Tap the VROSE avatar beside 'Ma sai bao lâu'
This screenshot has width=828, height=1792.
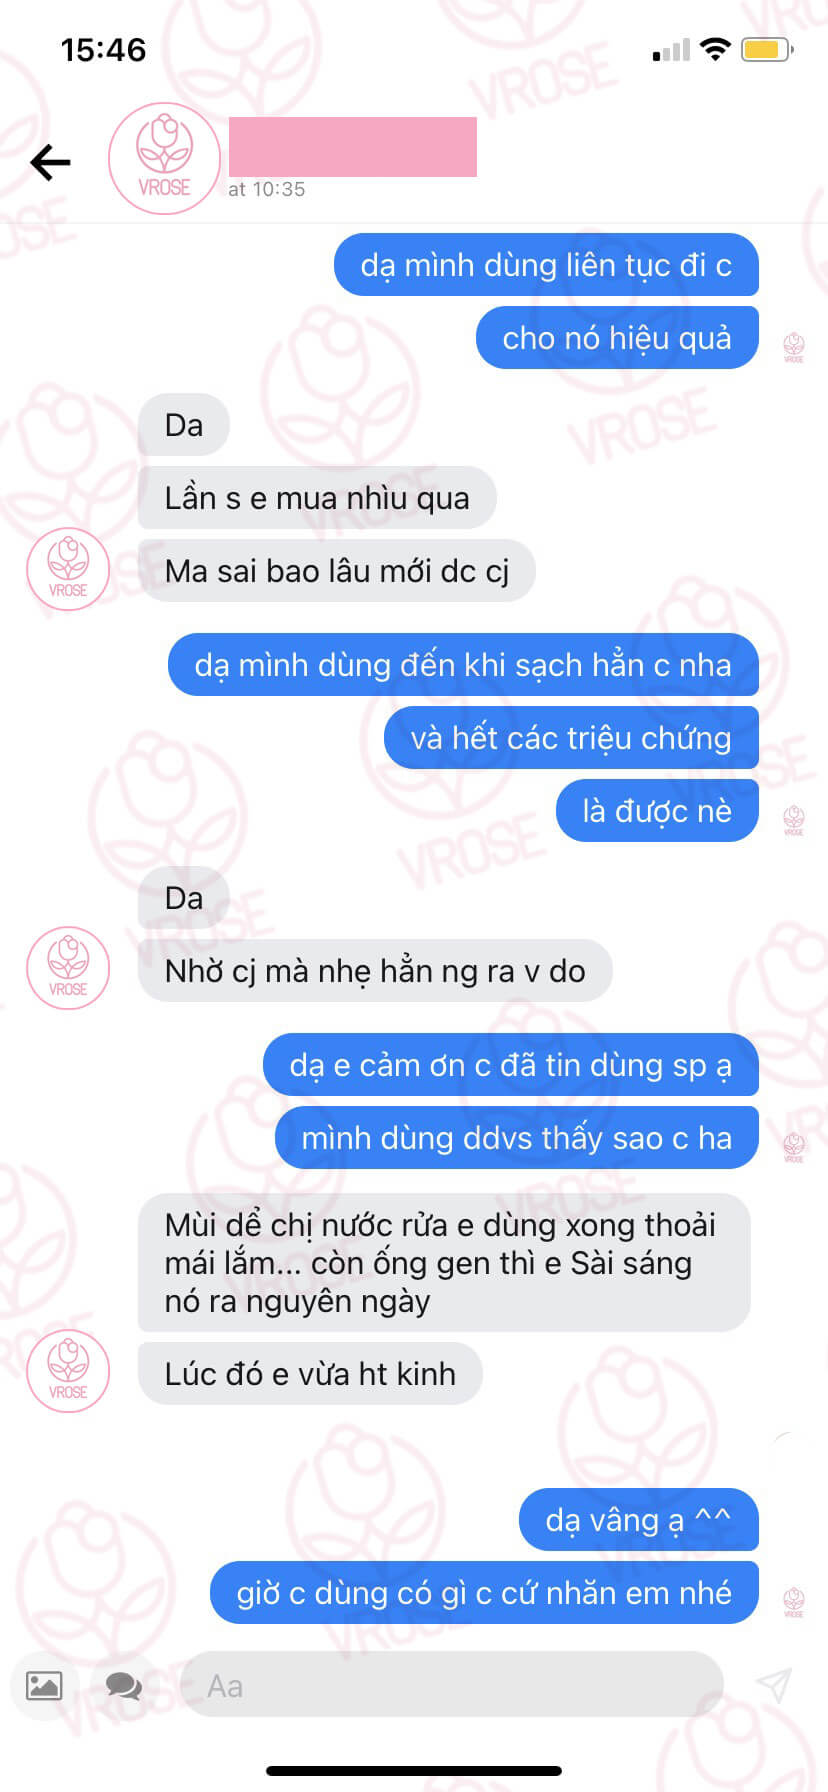[x=68, y=569]
